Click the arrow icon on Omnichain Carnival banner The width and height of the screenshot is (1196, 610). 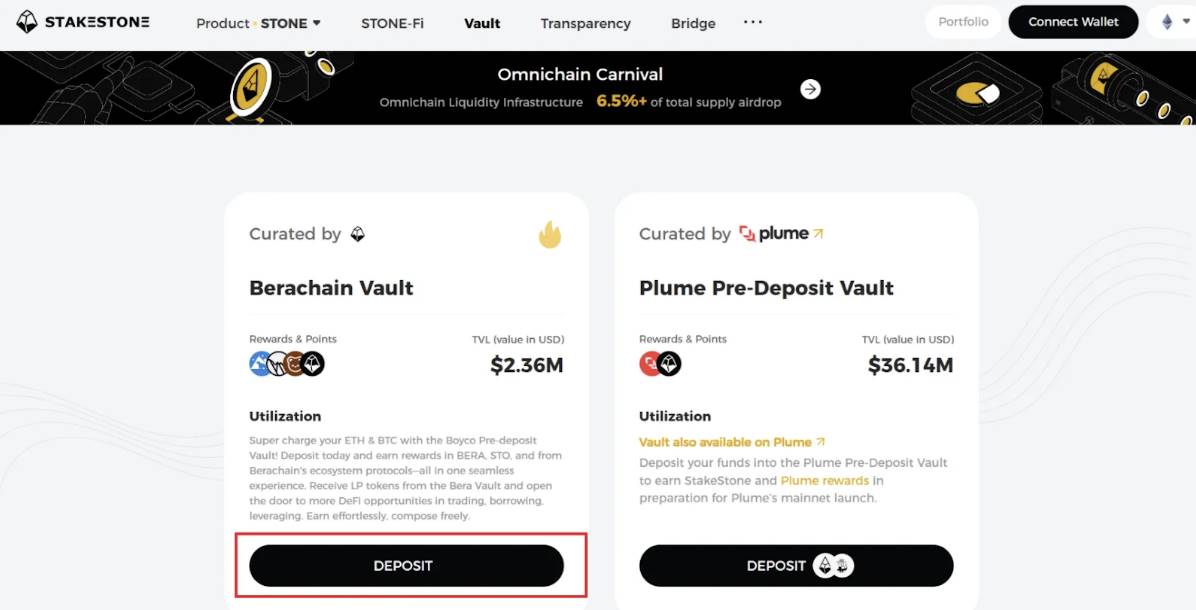pos(810,89)
